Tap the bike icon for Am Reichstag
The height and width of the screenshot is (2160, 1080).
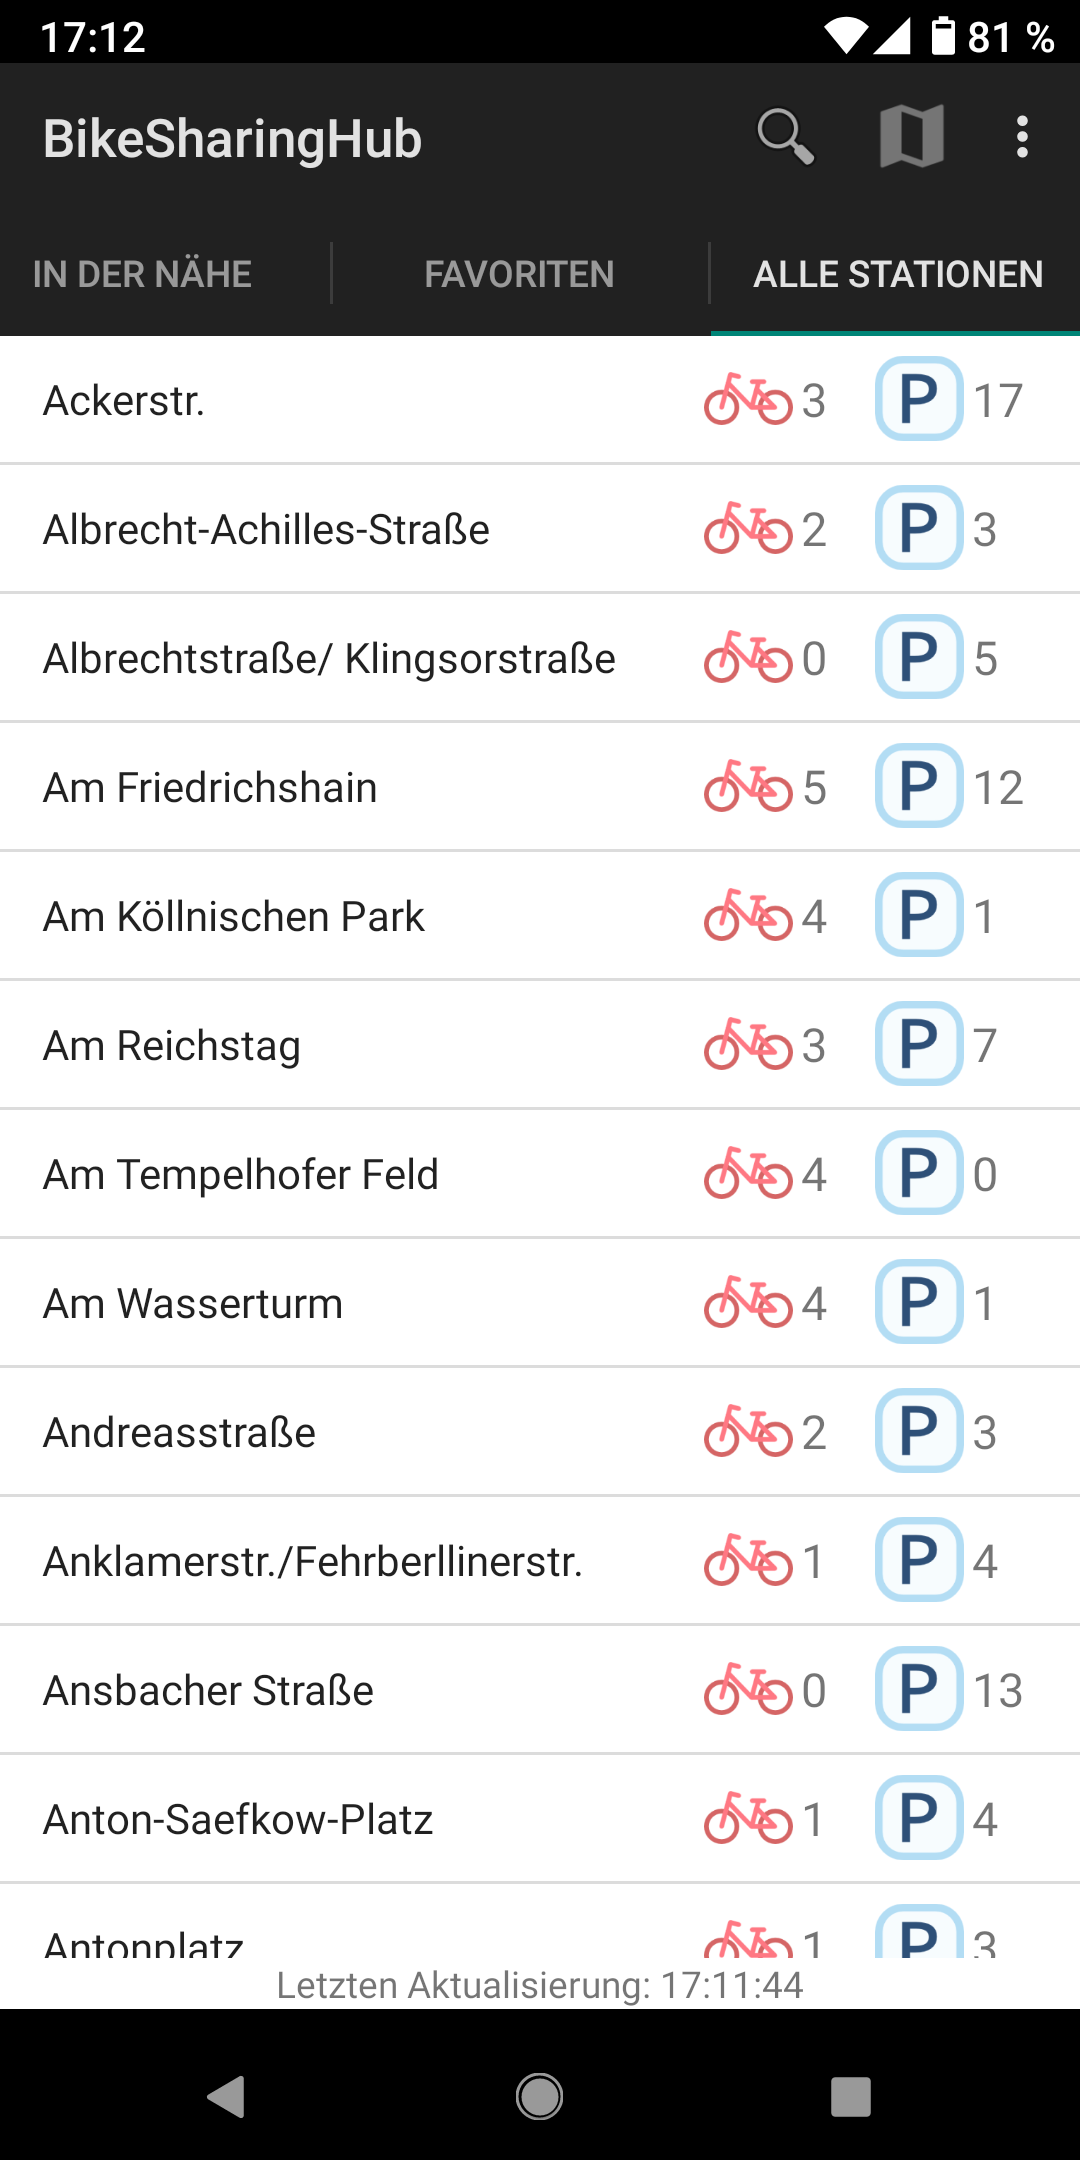pyautogui.click(x=748, y=1045)
